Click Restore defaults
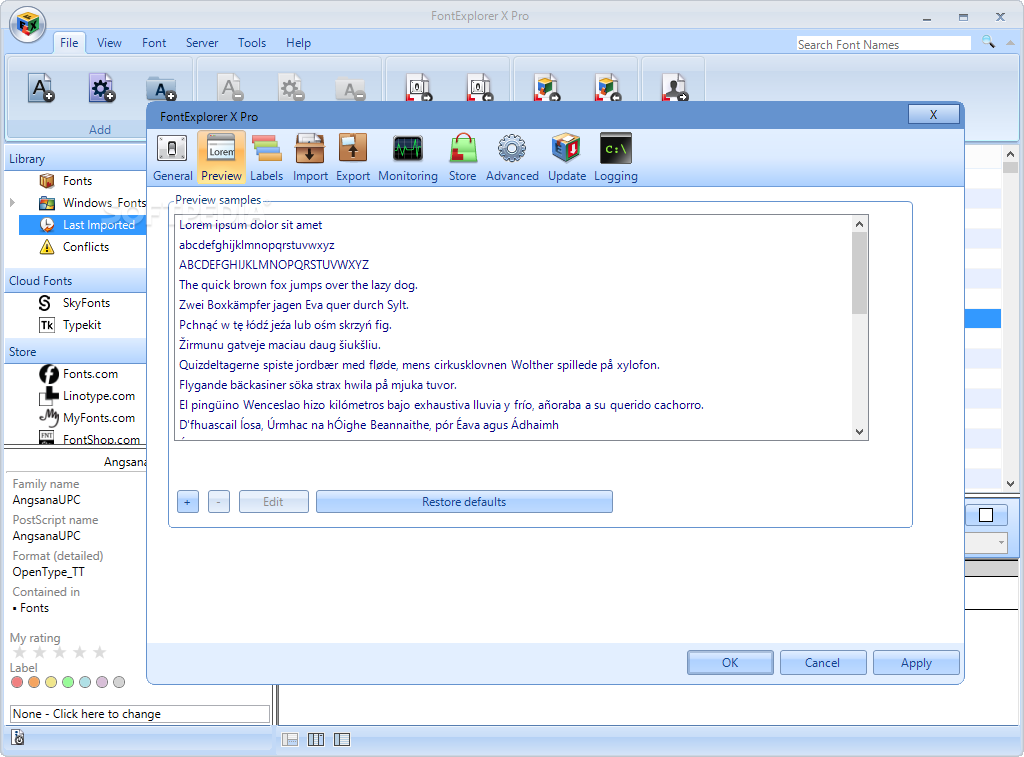The image size is (1024, 757). pyautogui.click(x=464, y=502)
